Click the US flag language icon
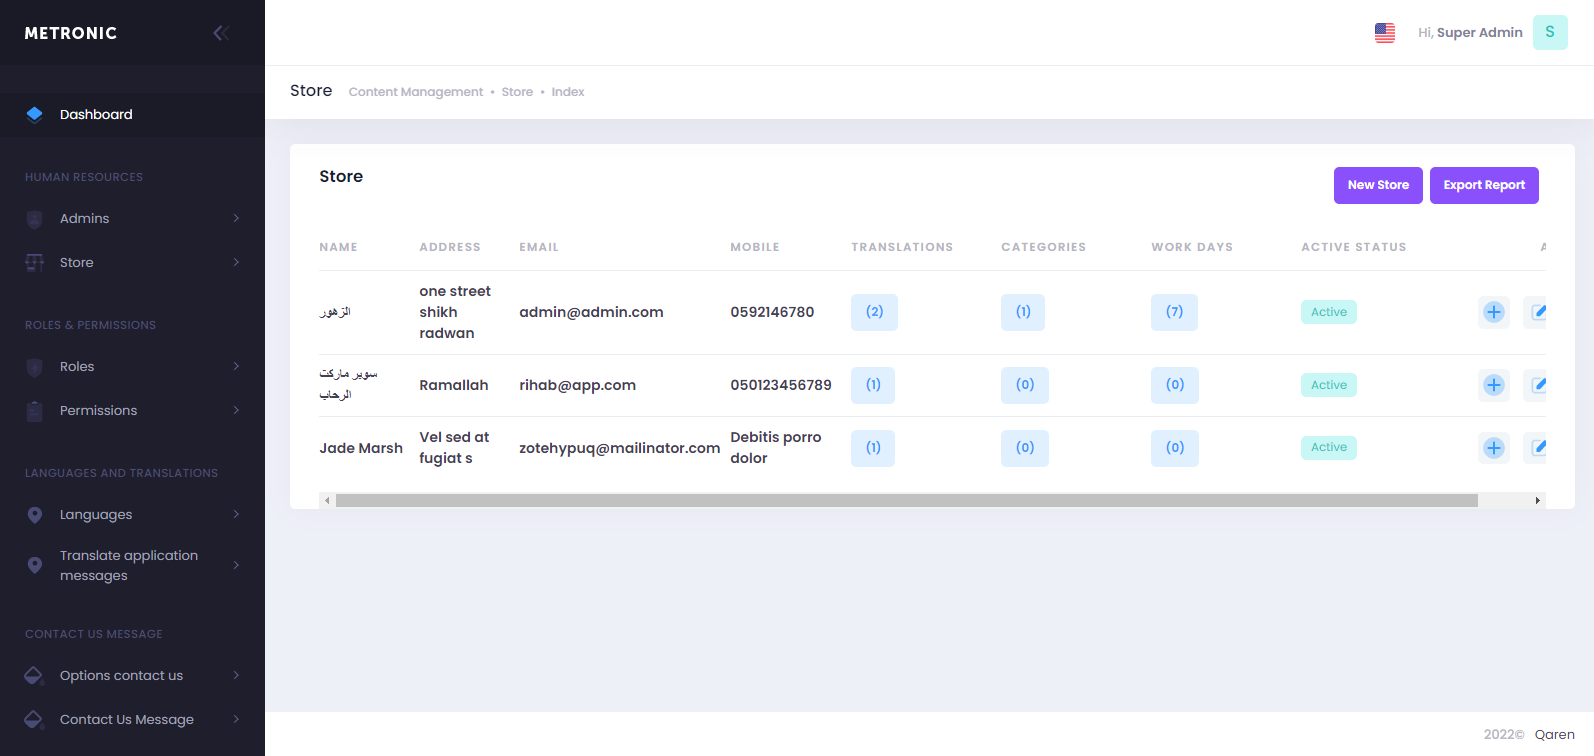This screenshot has width=1594, height=756. [1384, 33]
